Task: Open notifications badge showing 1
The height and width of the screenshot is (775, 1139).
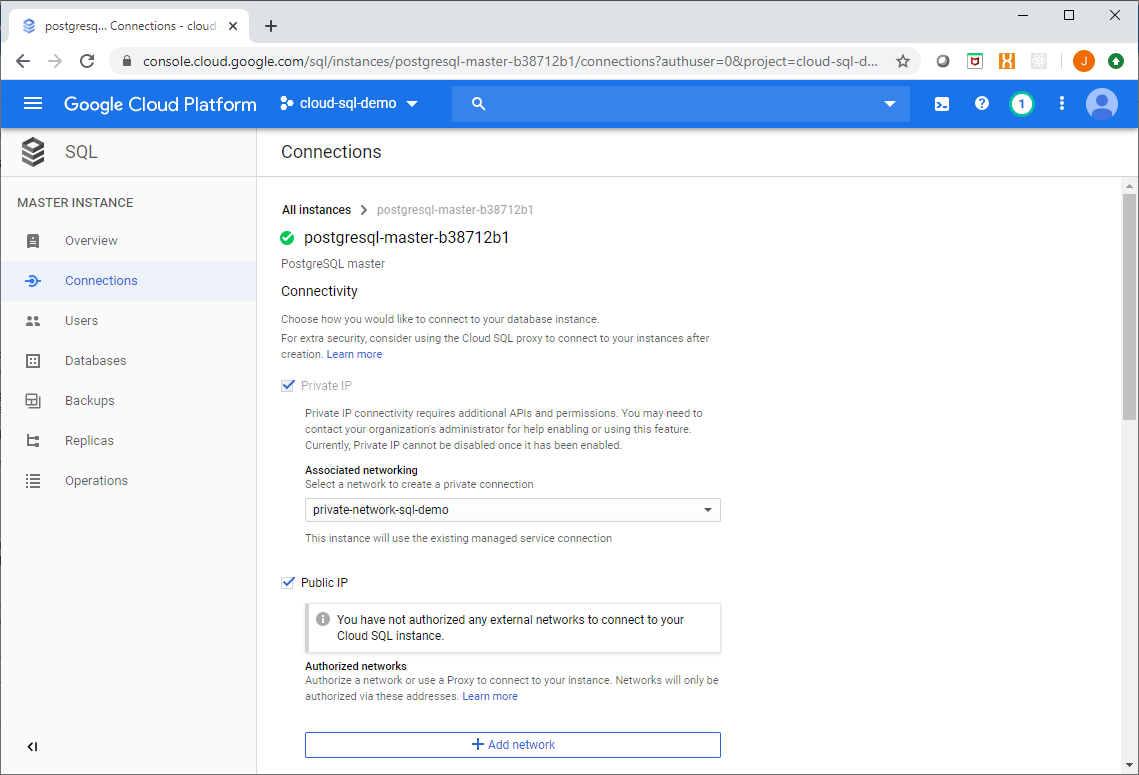Action: coord(1021,104)
